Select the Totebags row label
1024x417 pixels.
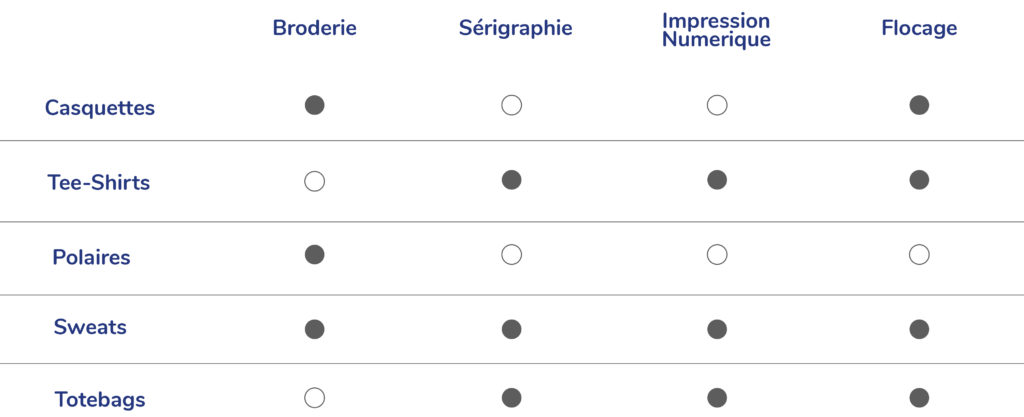[99, 400]
